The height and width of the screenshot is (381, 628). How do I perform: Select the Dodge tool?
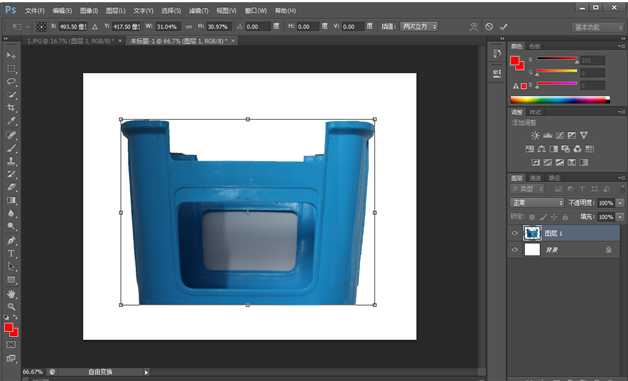(x=11, y=227)
